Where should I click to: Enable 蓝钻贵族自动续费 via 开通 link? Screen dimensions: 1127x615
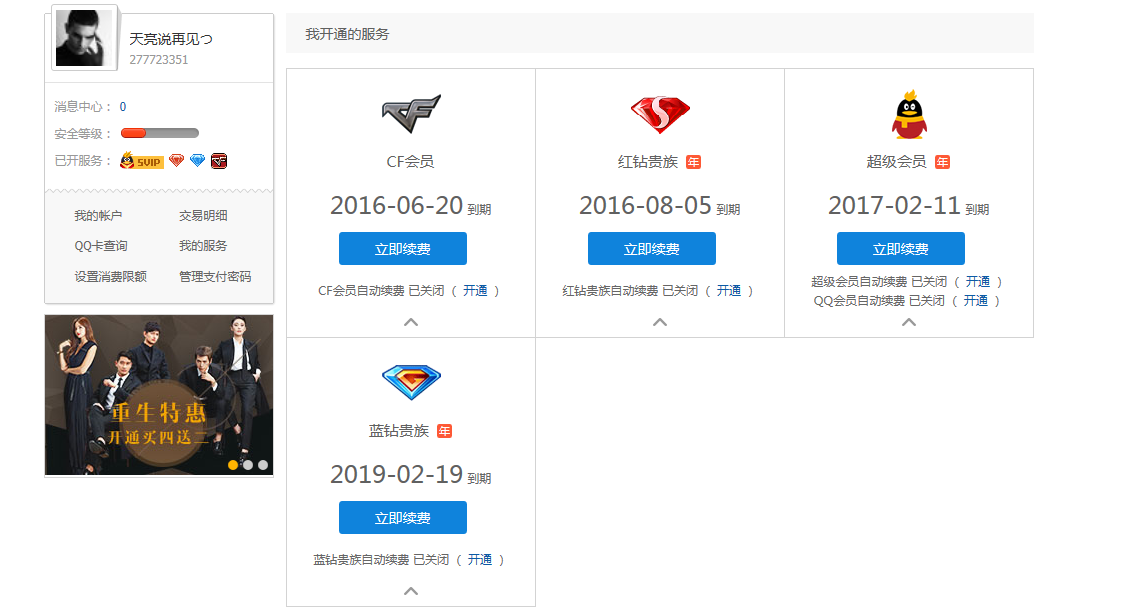[x=480, y=559]
